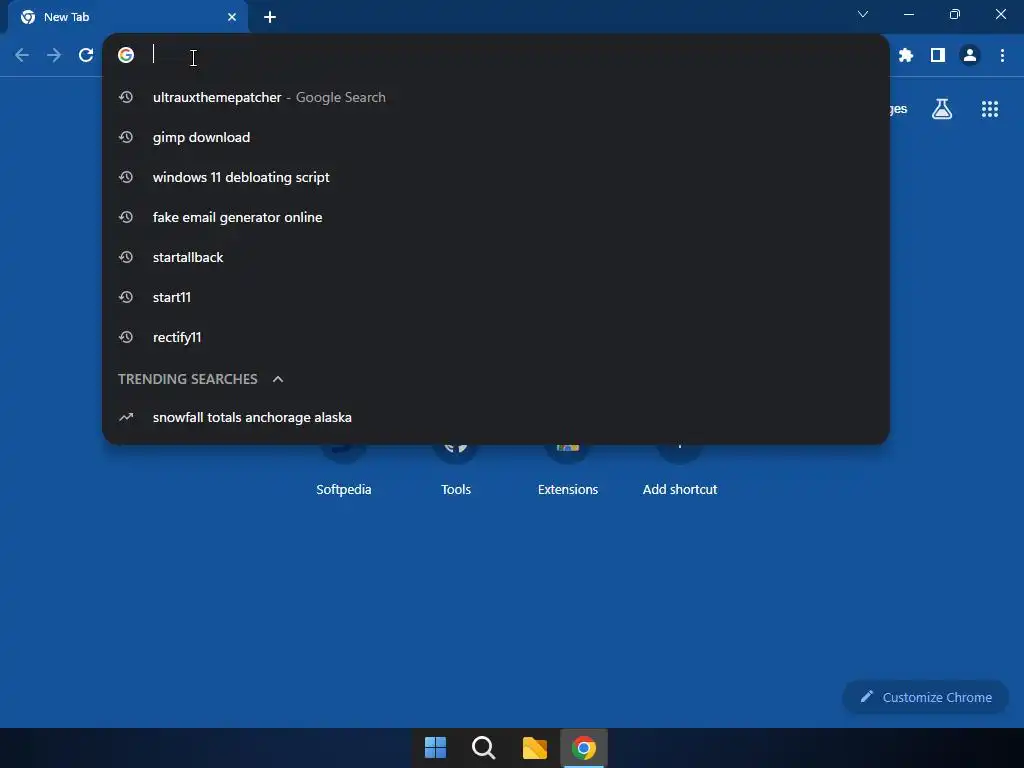Click the trending arrow icon beside snowfall totals
This screenshot has width=1024, height=768.
(x=126, y=417)
